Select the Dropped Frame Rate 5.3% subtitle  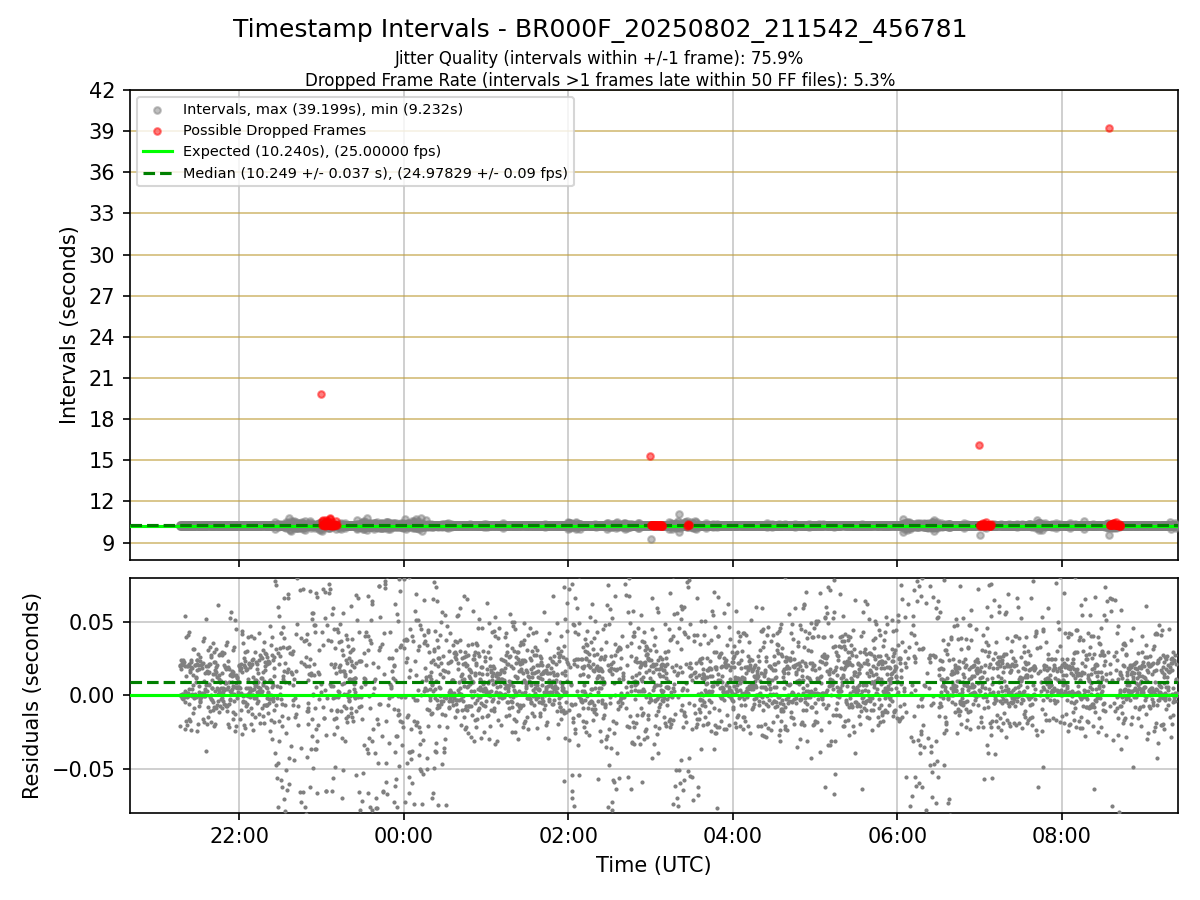(599, 79)
